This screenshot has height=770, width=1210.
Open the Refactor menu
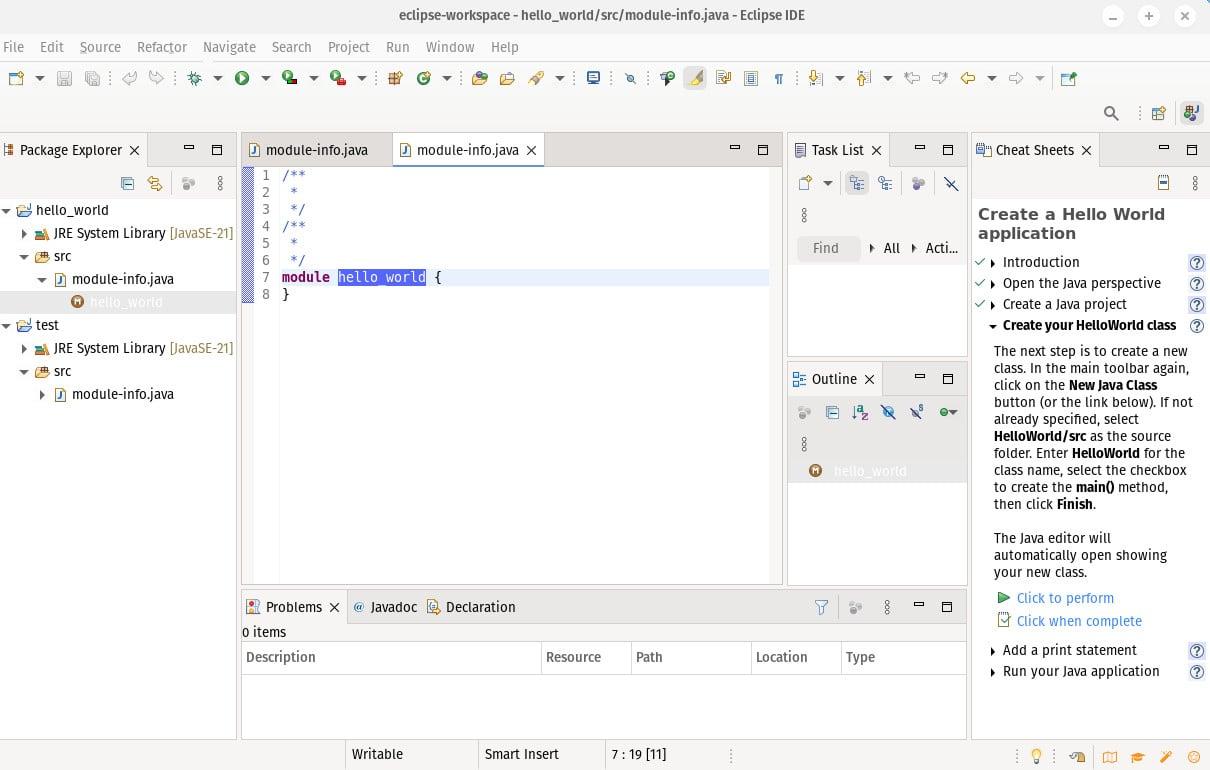tap(161, 47)
